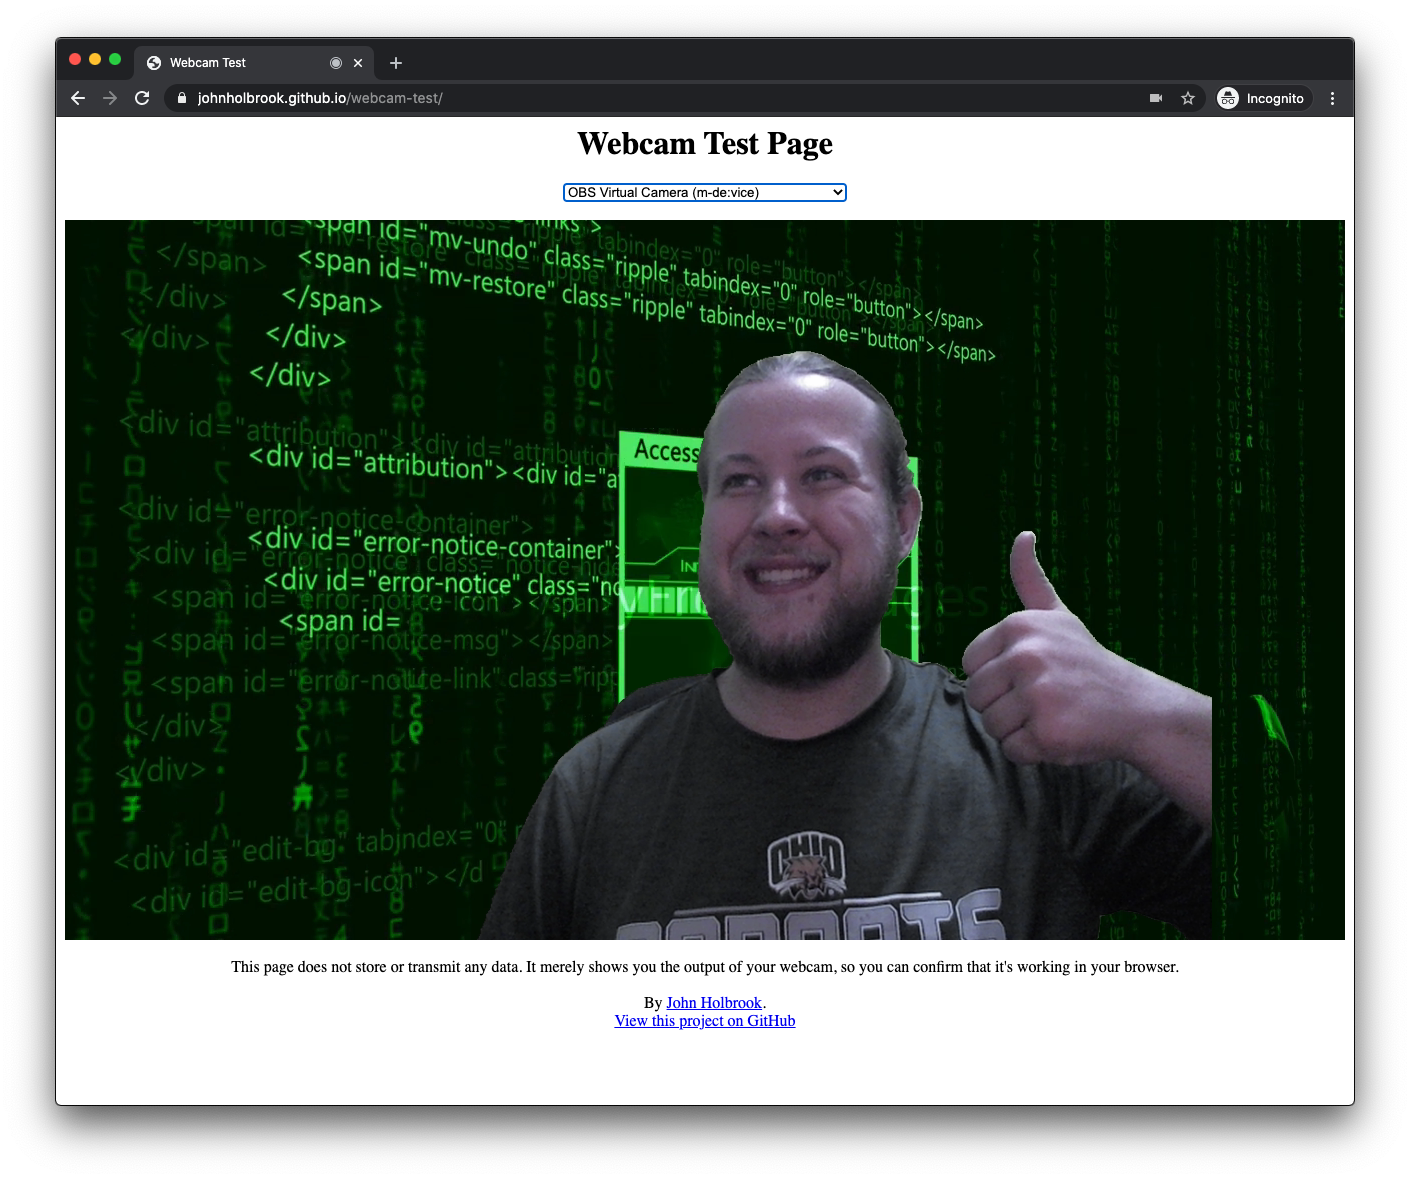Viewport: 1410px width, 1179px height.
Task: Open the John Holbrook link
Action: pyautogui.click(x=713, y=1002)
